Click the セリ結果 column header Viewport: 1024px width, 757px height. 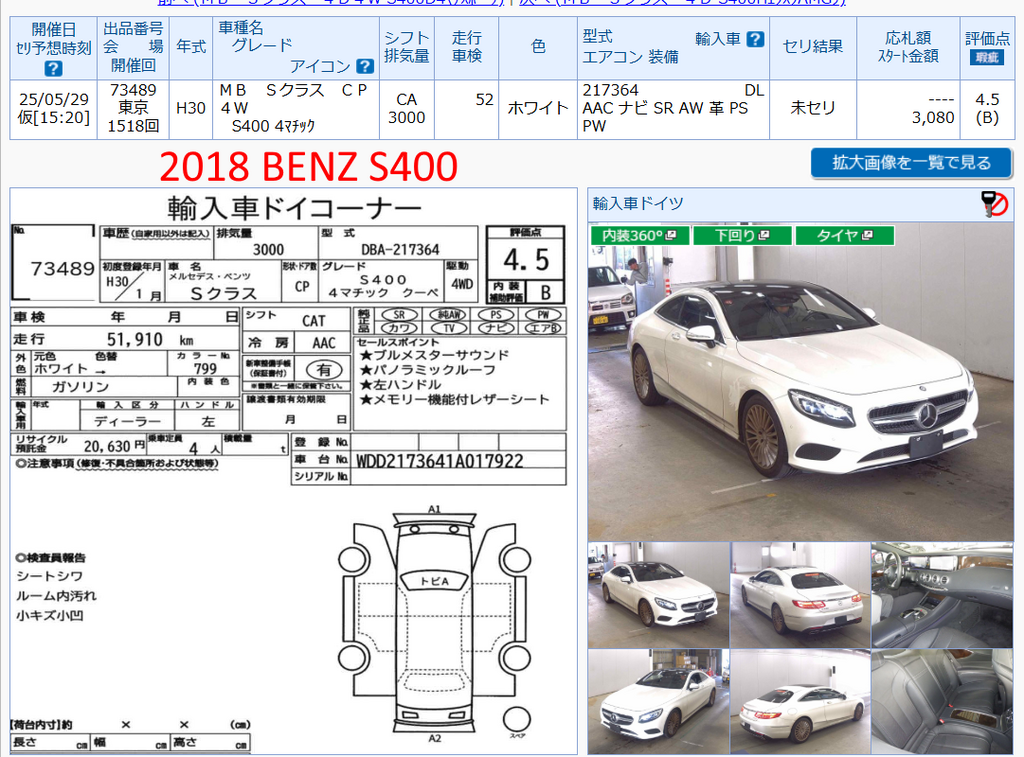pyautogui.click(x=813, y=47)
